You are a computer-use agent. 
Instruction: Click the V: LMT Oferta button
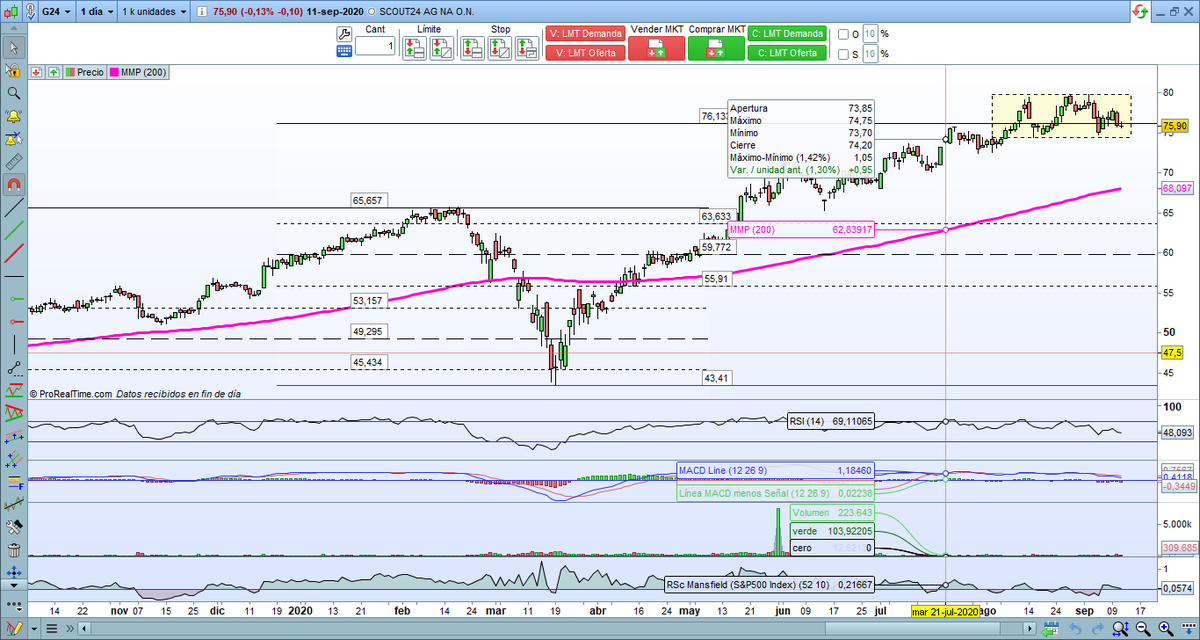point(586,53)
